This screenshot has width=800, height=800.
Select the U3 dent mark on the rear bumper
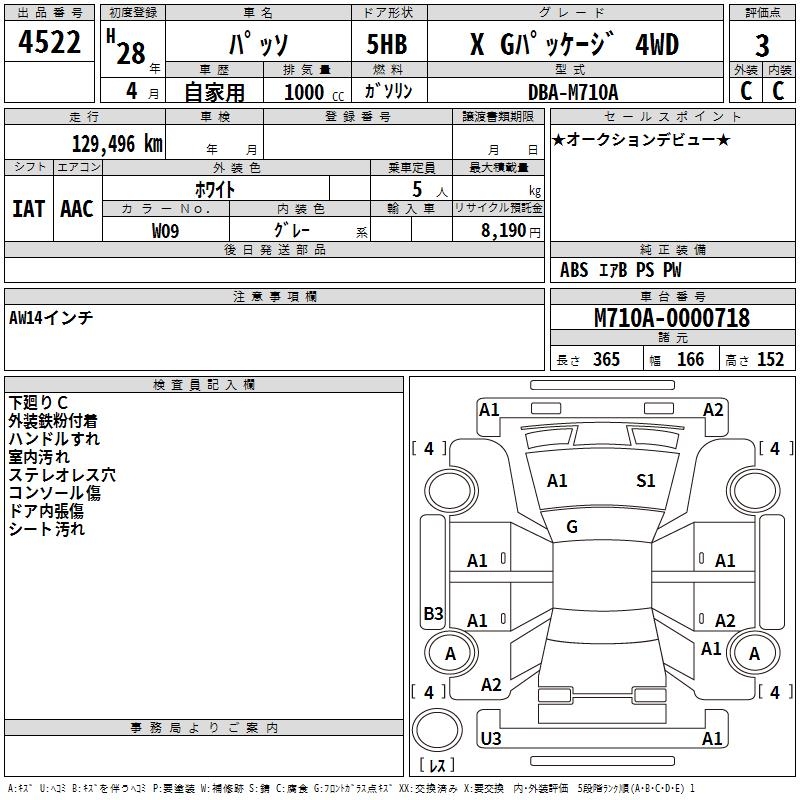491,738
